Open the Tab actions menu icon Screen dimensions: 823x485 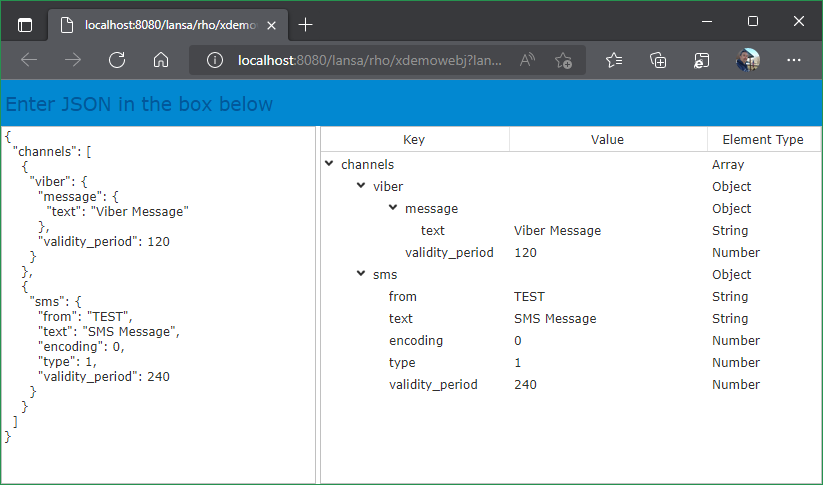(x=25, y=24)
